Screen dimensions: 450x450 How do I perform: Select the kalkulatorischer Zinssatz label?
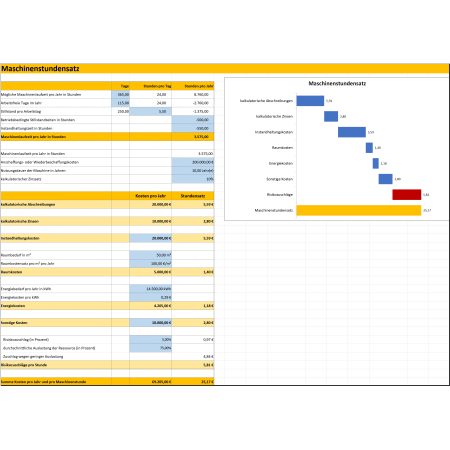coord(21,179)
